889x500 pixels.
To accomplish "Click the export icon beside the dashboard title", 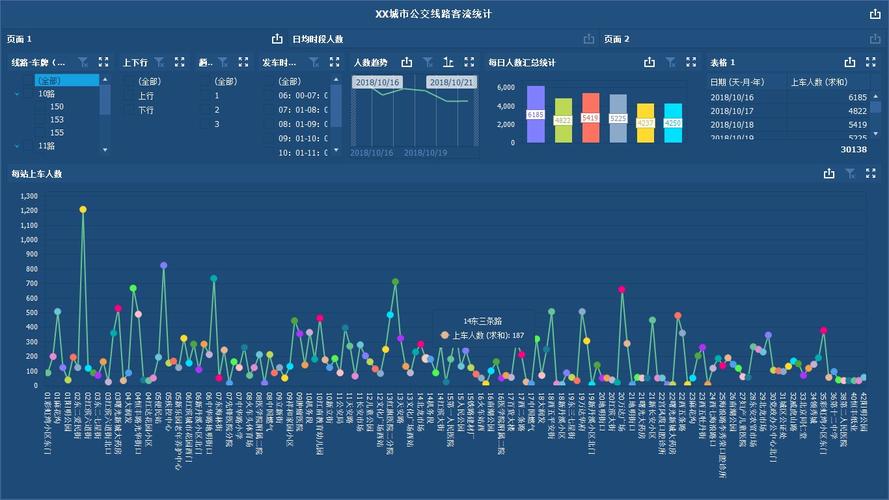I will [875, 14].
